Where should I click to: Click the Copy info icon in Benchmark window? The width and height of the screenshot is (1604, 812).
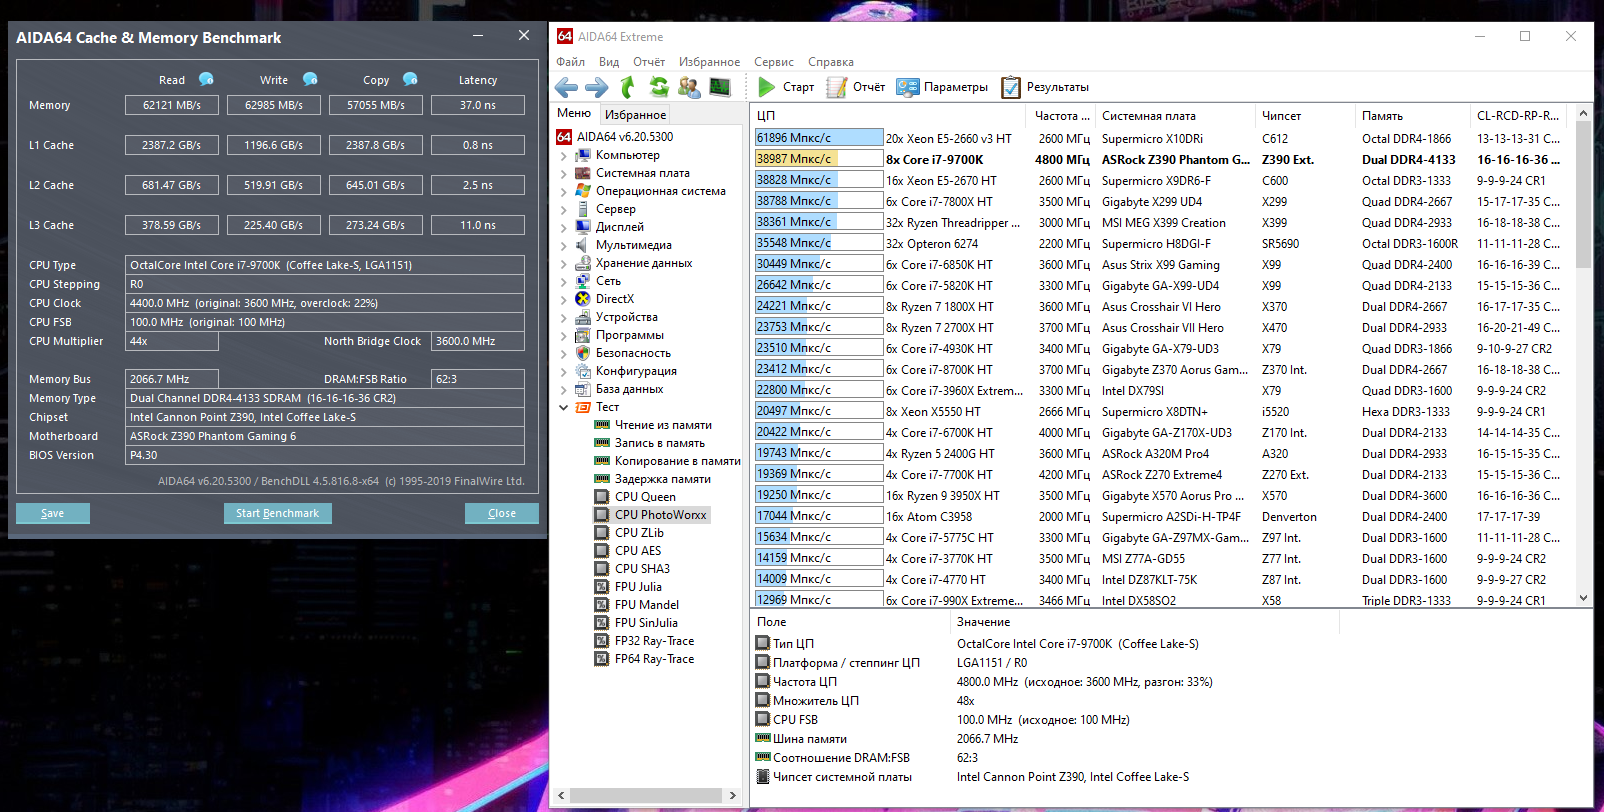[410, 79]
